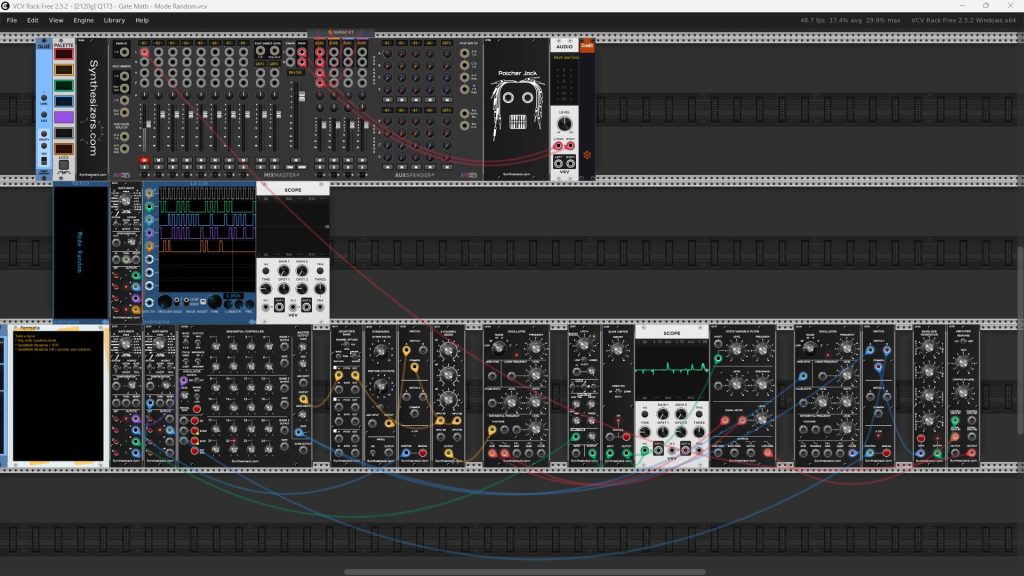1024x576 pixels.
Task: Select the red swatch in Palette module
Action: click(x=63, y=54)
